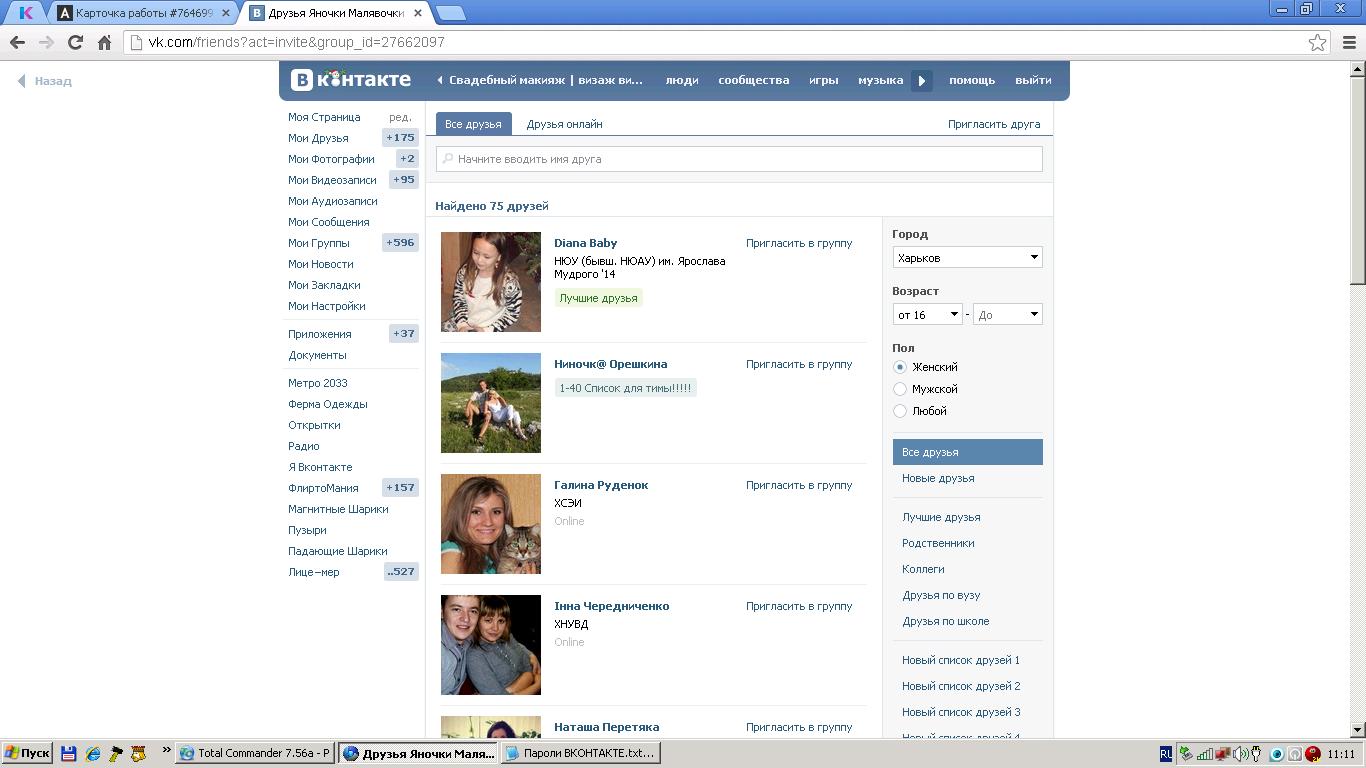Click the hammer icon in quick launch
The image size is (1366, 768).
[115, 754]
